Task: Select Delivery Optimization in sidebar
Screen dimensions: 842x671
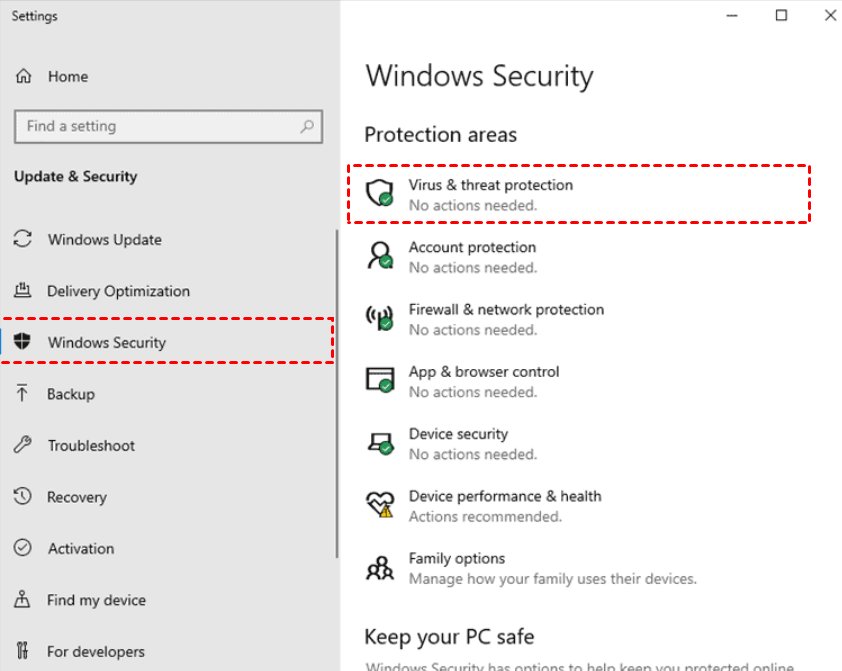Action: point(118,291)
